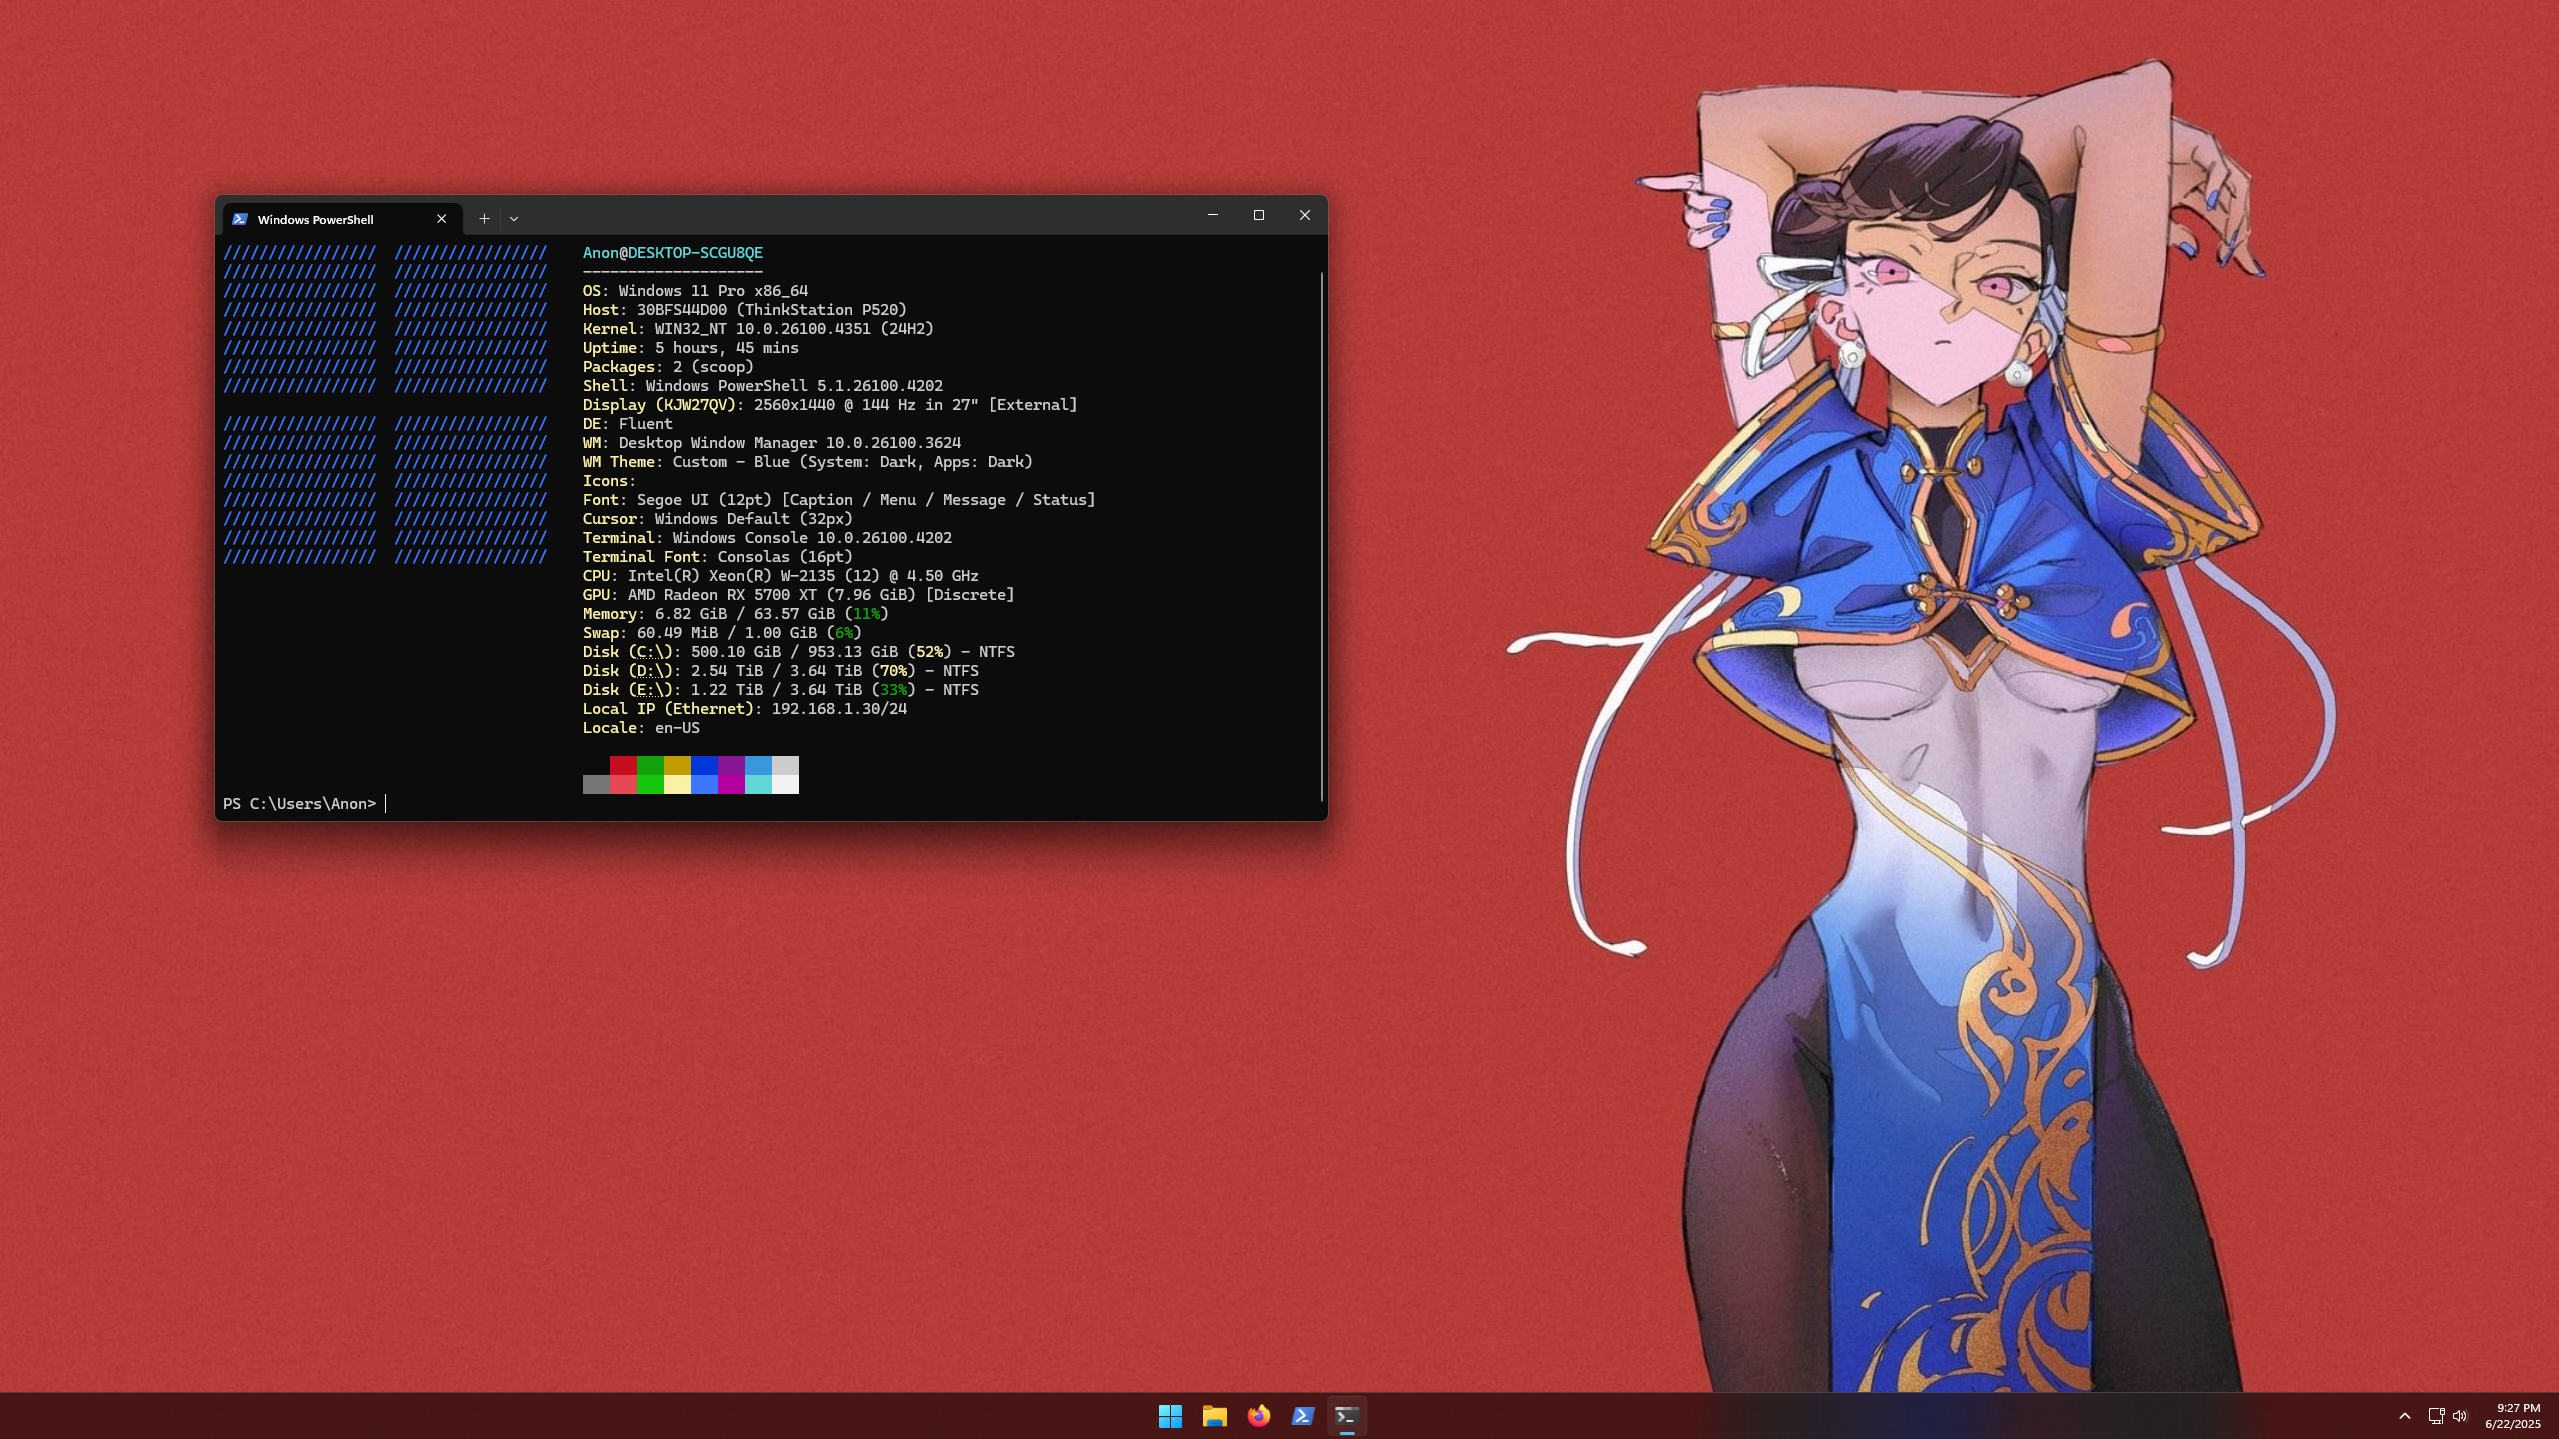The width and height of the screenshot is (2559, 1439).
Task: Click the PowerShell icon in the tab
Action: 240,219
